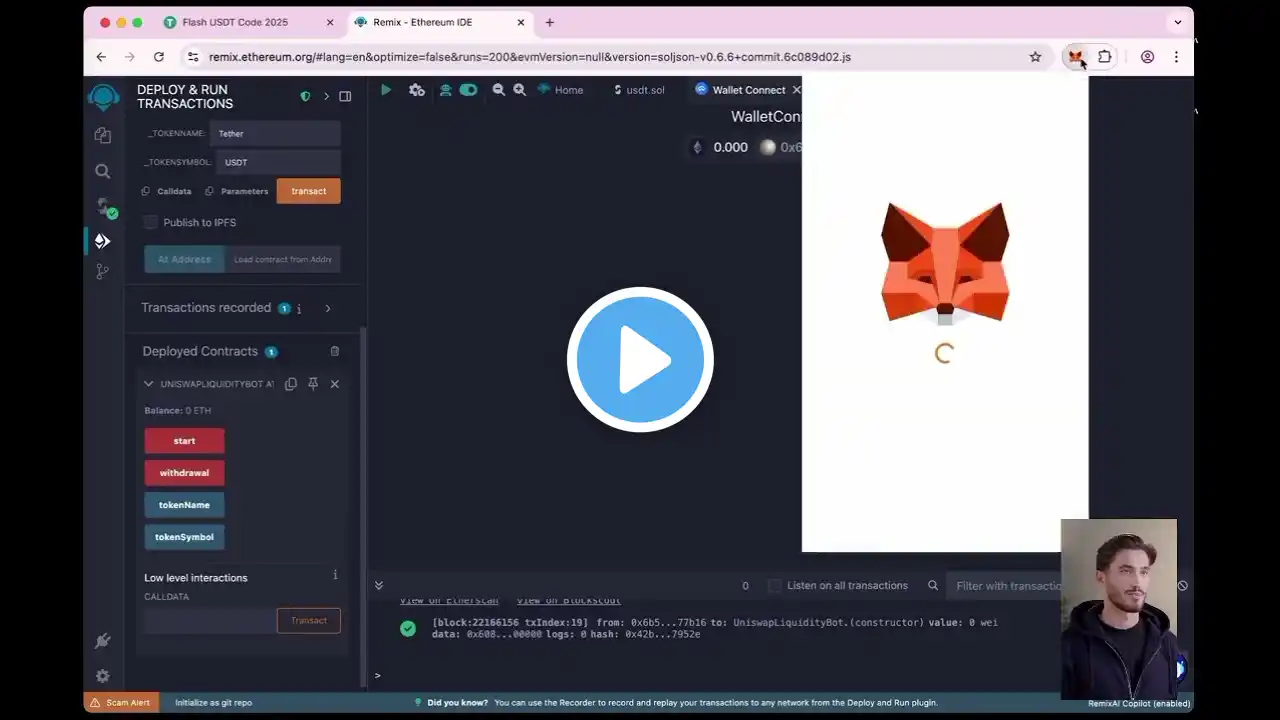Click the Transactions recorded info icon

[299, 309]
